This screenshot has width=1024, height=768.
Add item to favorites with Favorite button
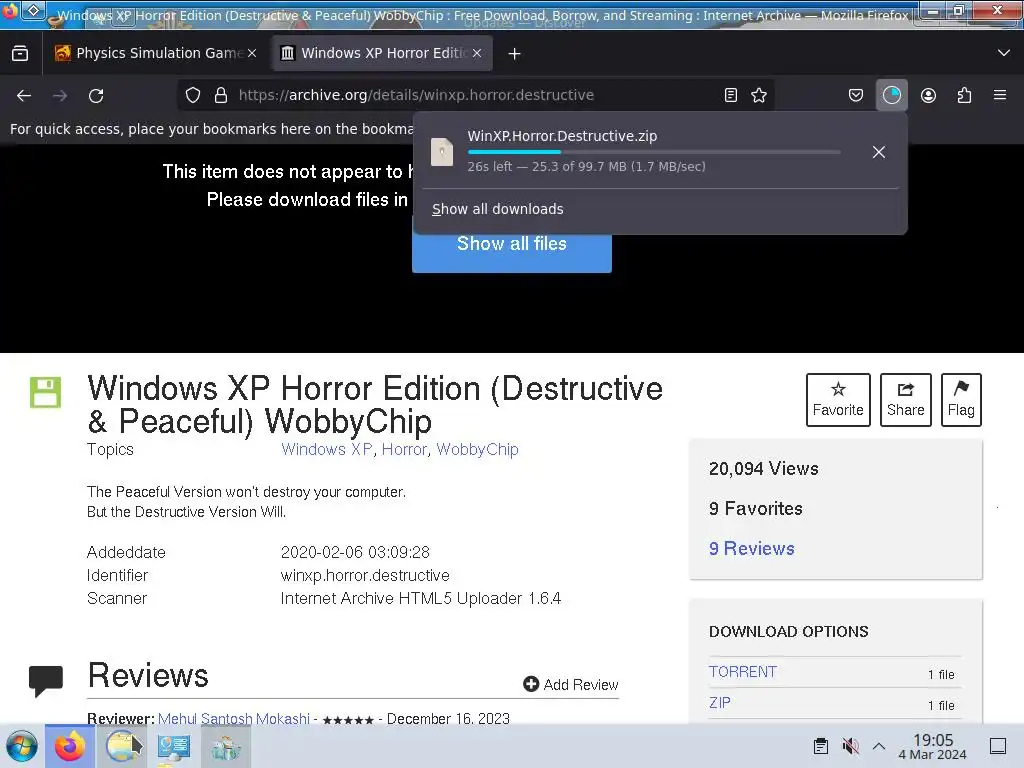click(x=838, y=400)
